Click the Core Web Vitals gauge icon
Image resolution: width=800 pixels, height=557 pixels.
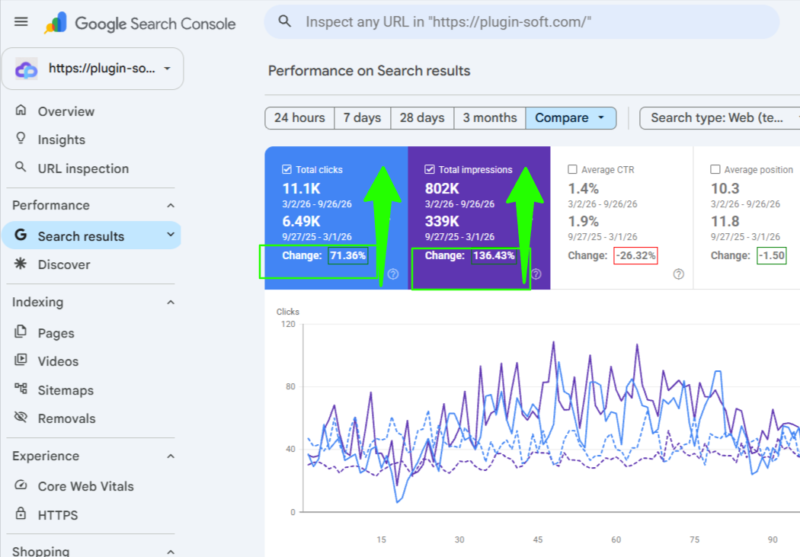point(20,485)
